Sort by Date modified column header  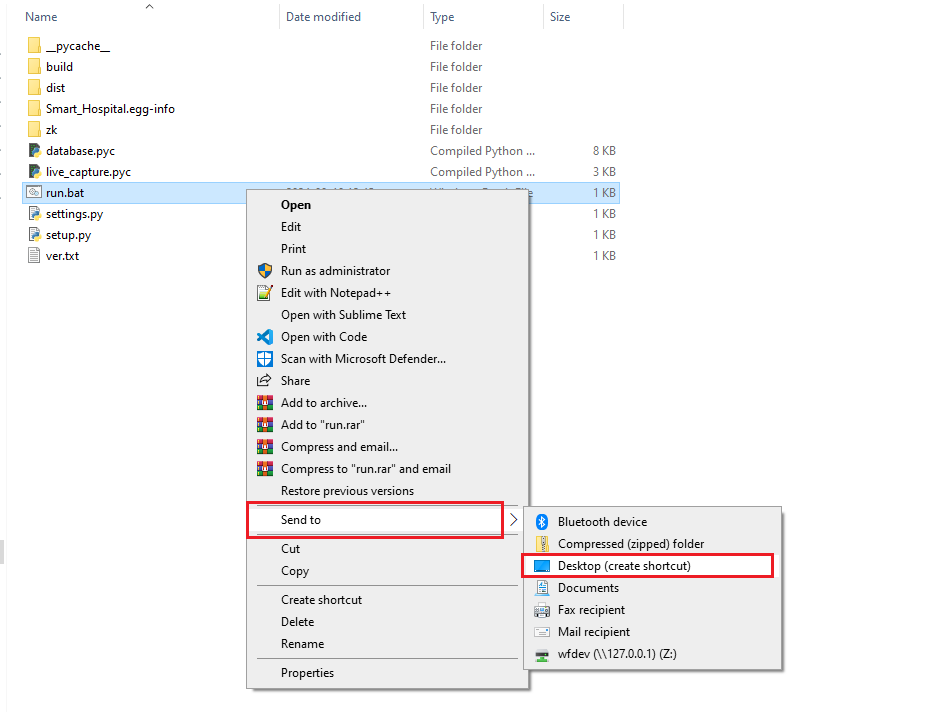click(323, 17)
